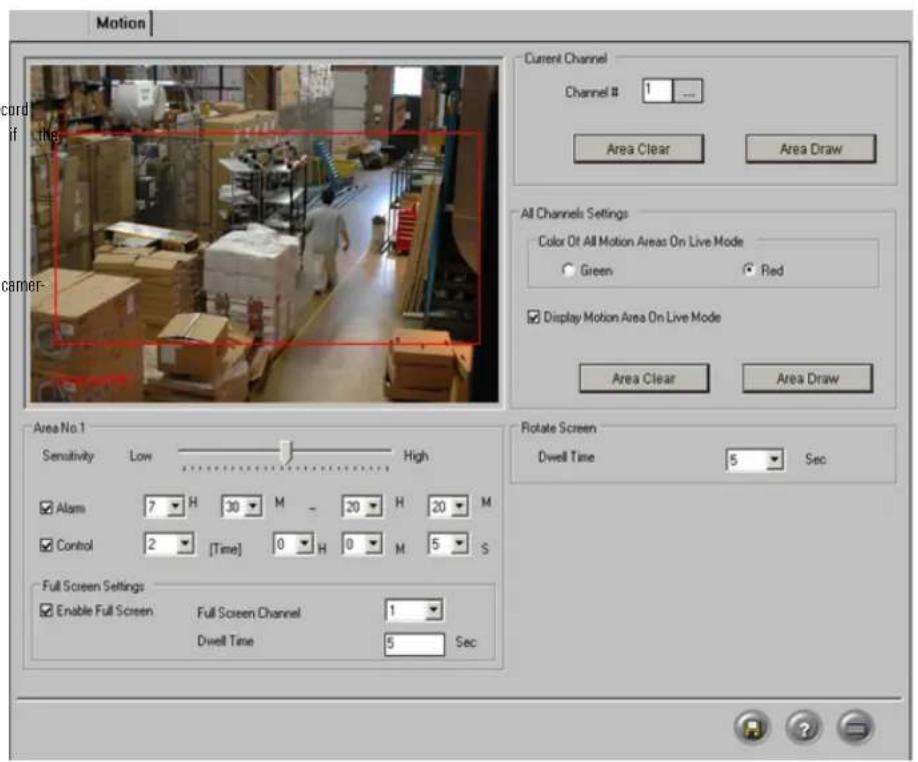Screen dimensions: 918x762
Task: Toggle Enable Full Screen checkbox
Action: [x=46, y=610]
